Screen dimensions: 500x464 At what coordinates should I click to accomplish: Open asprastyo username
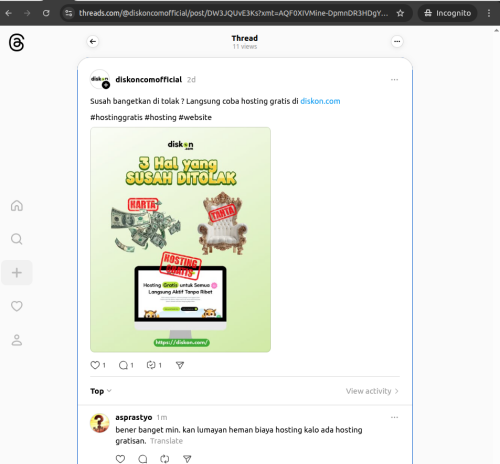point(134,417)
